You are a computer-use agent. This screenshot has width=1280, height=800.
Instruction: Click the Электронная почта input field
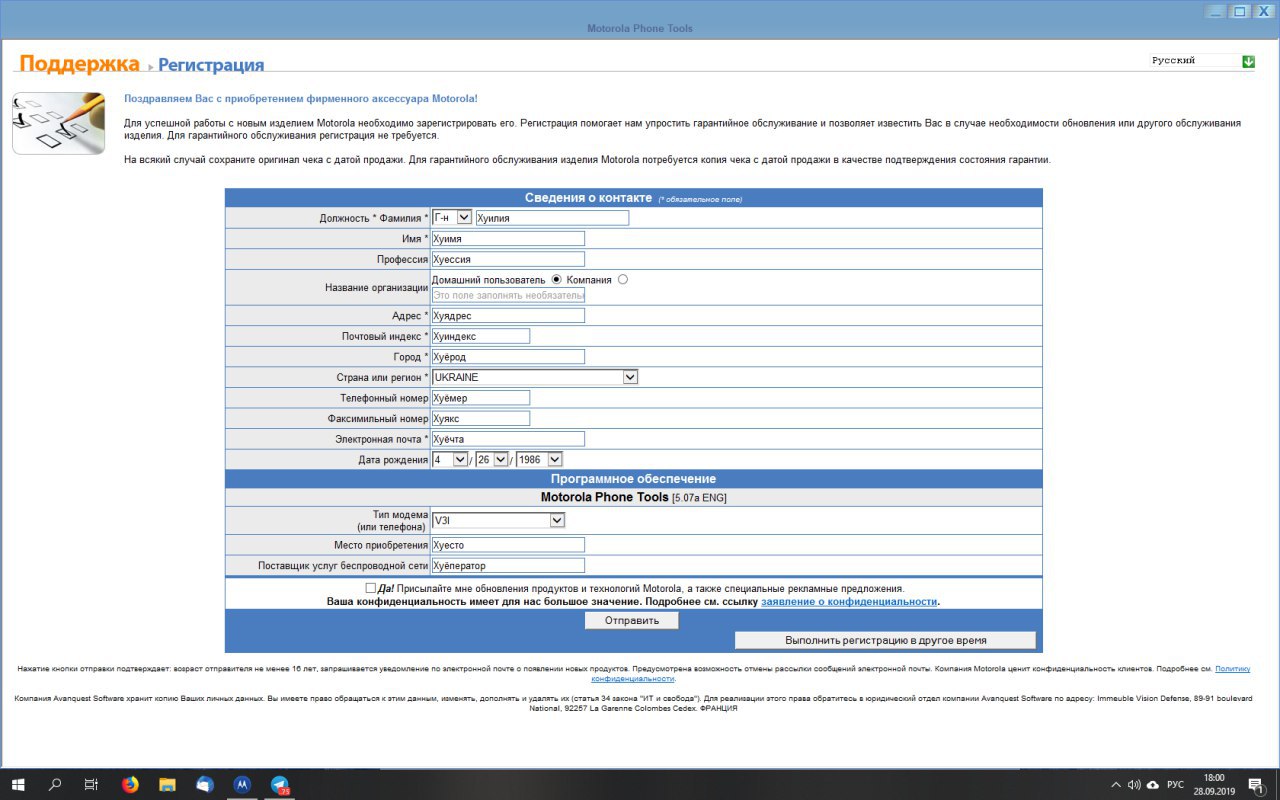click(508, 439)
